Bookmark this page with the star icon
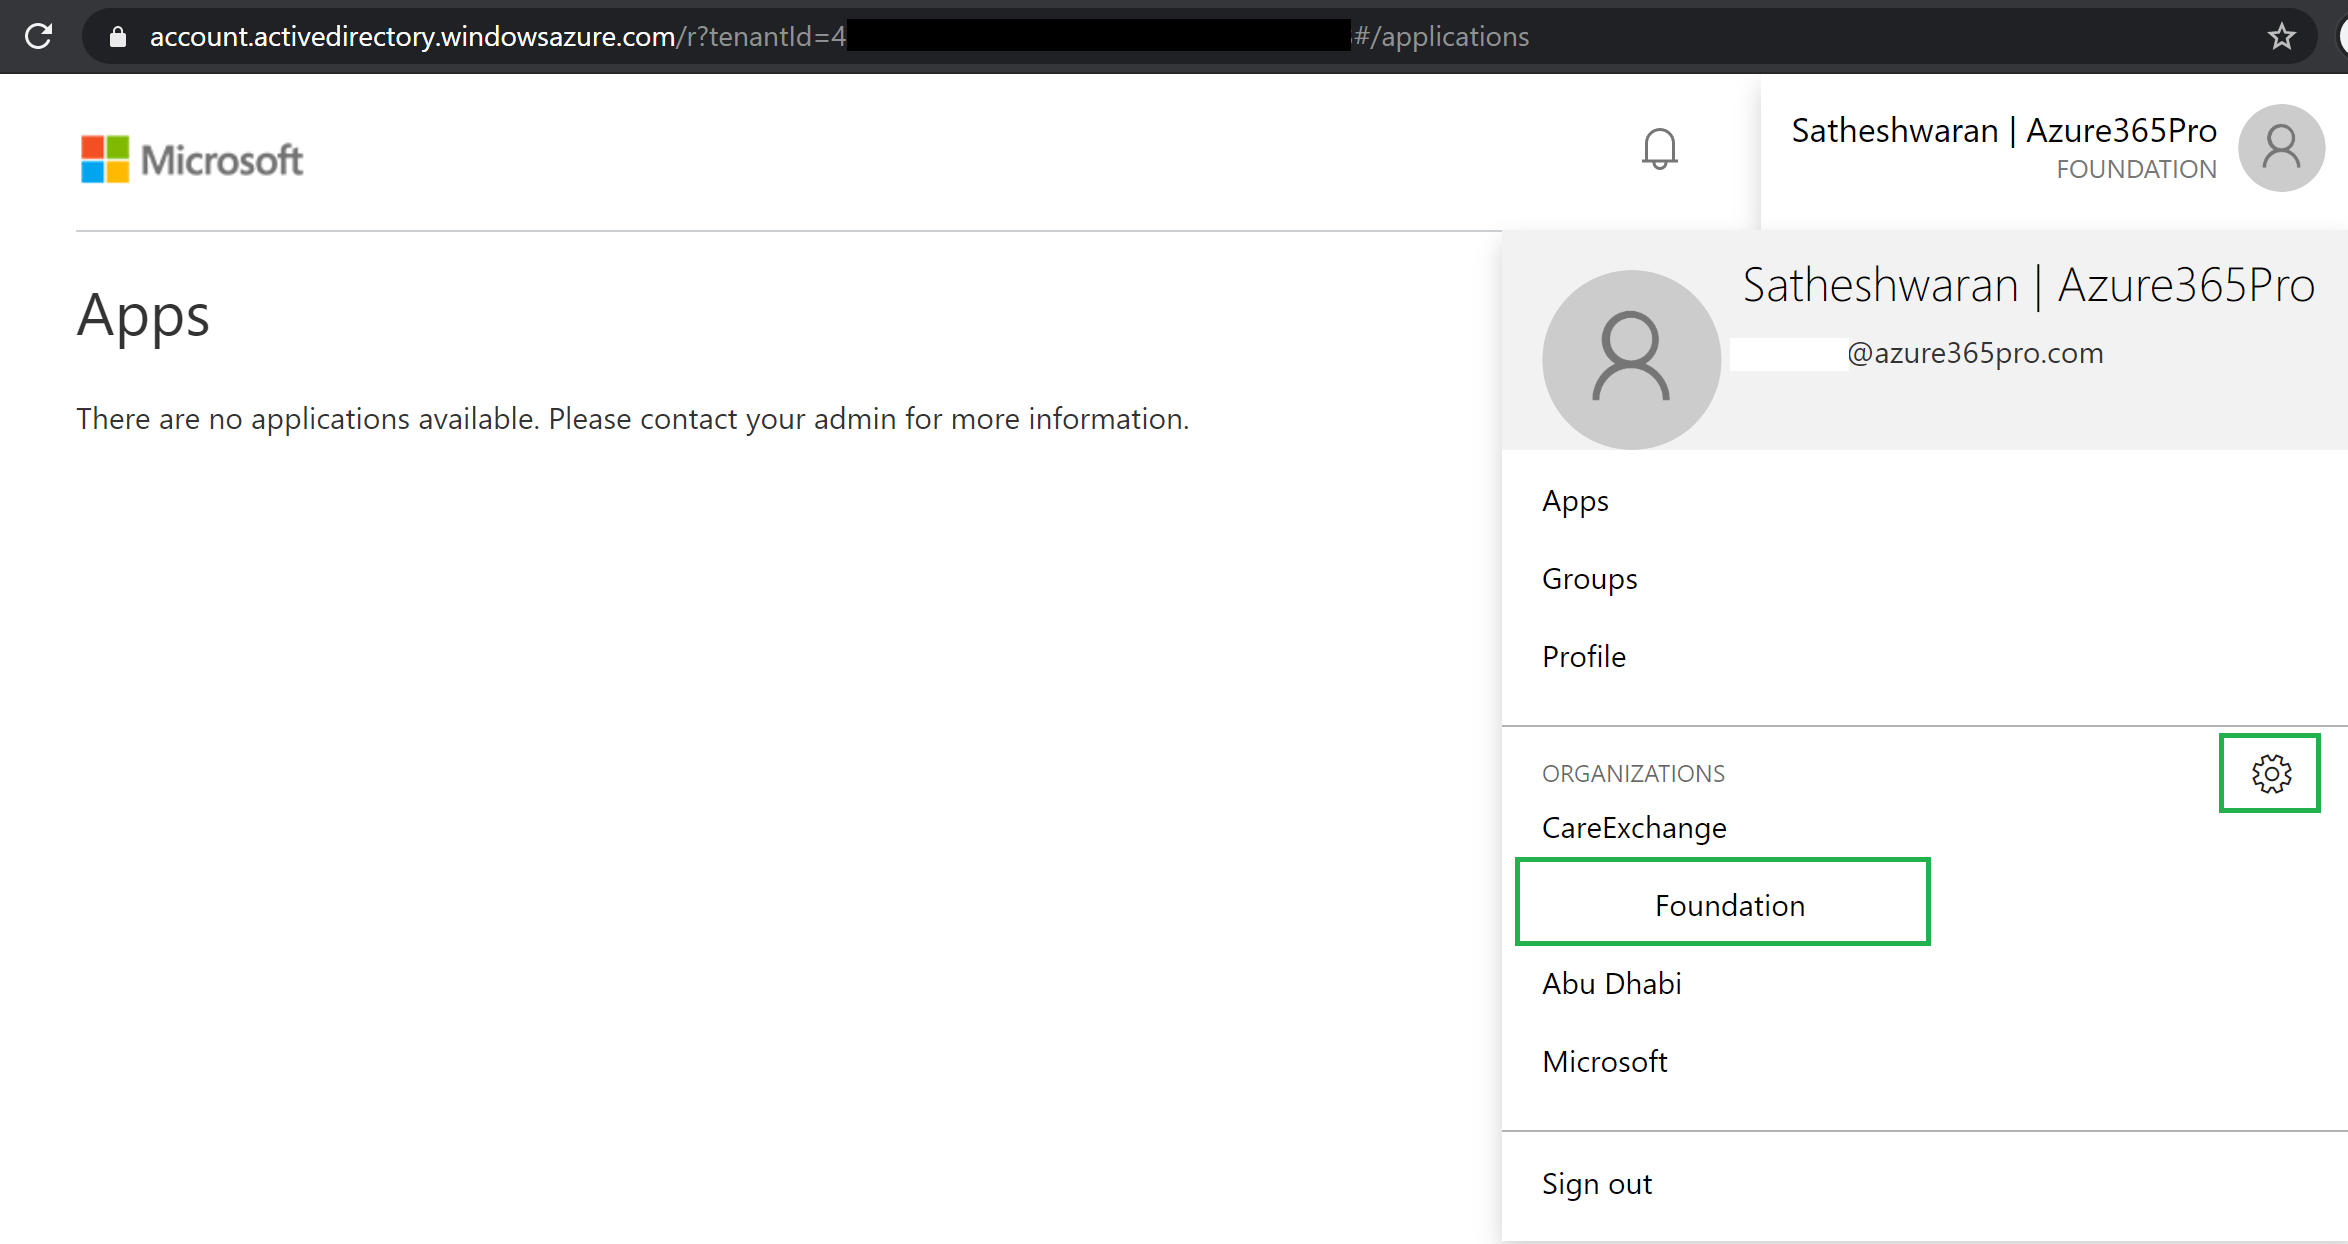 click(x=2281, y=37)
